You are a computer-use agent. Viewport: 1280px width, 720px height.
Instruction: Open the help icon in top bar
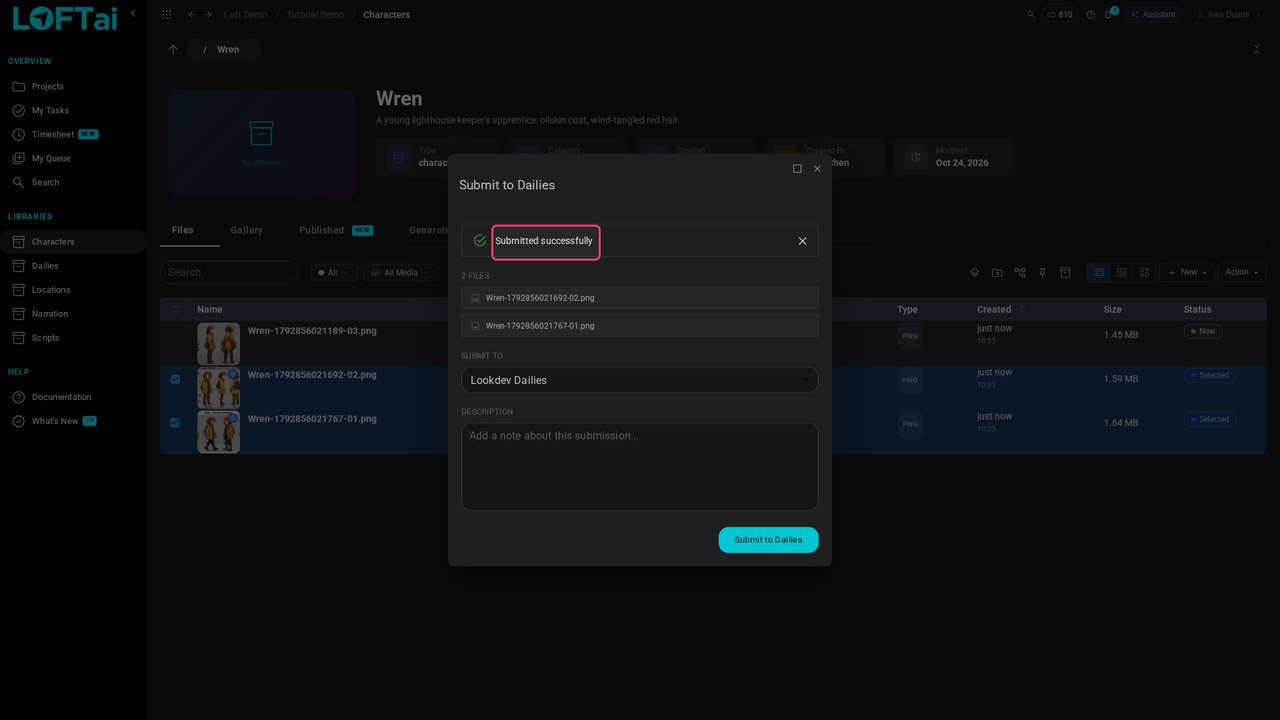[x=1090, y=15]
